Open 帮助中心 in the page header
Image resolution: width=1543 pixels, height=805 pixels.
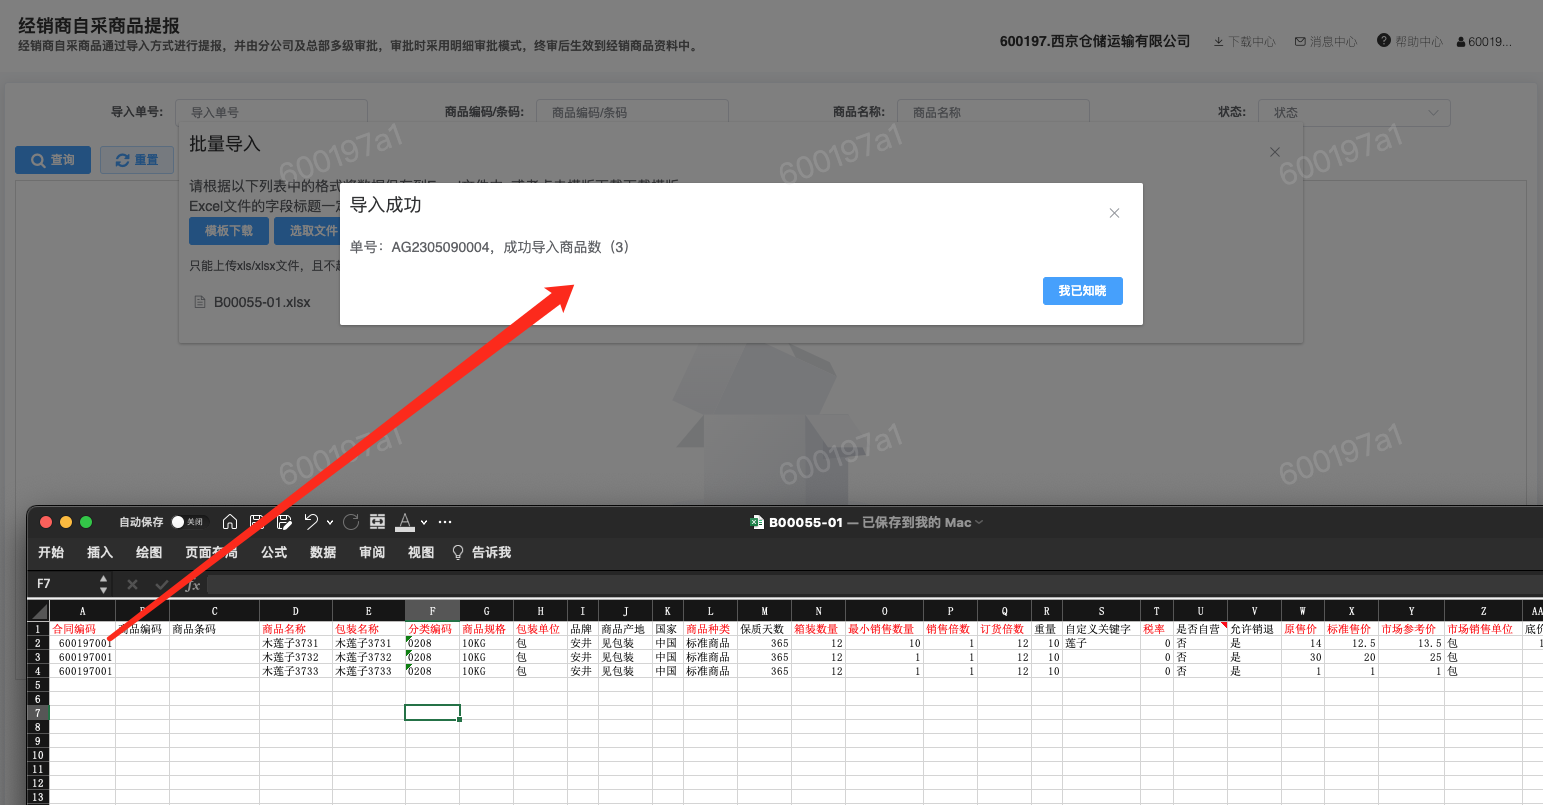tap(1410, 41)
